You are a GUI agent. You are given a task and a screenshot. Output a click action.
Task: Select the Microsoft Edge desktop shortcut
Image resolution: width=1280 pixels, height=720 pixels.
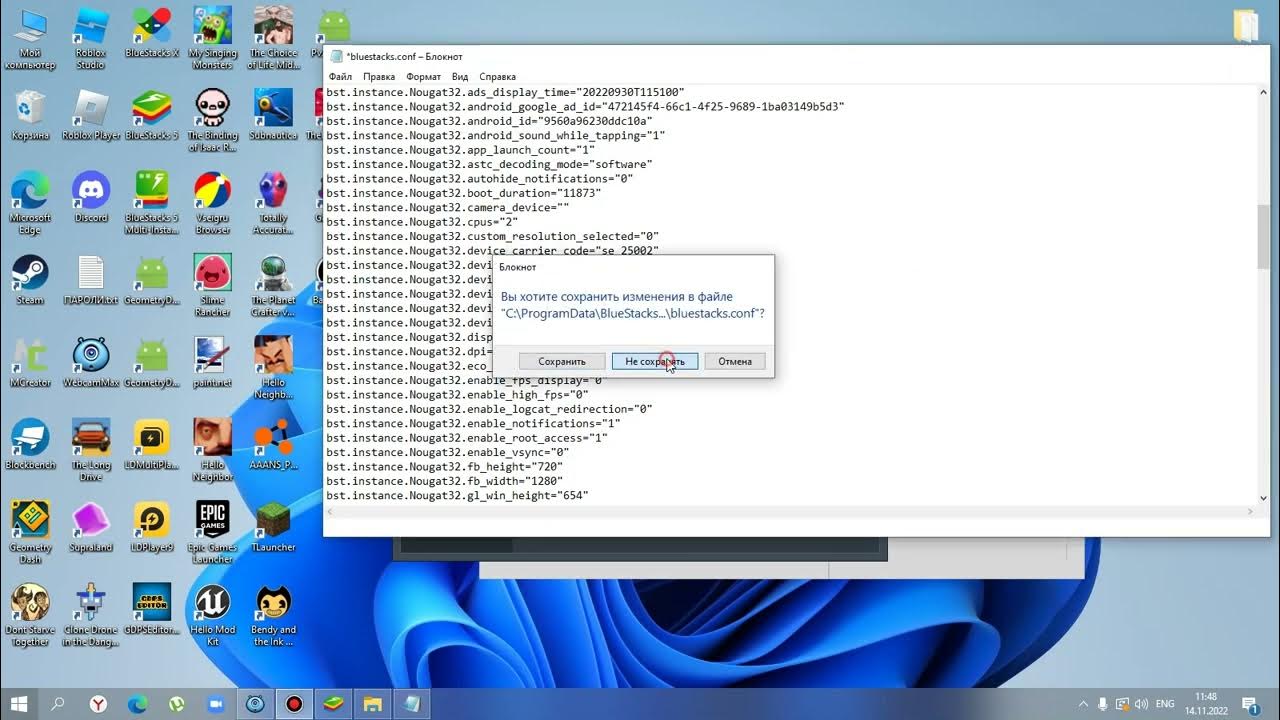pos(30,203)
